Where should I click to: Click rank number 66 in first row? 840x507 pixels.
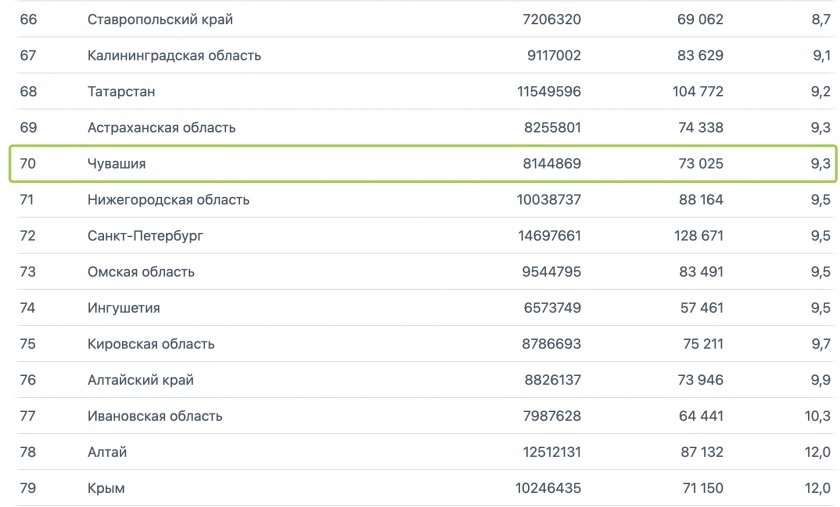(x=28, y=19)
